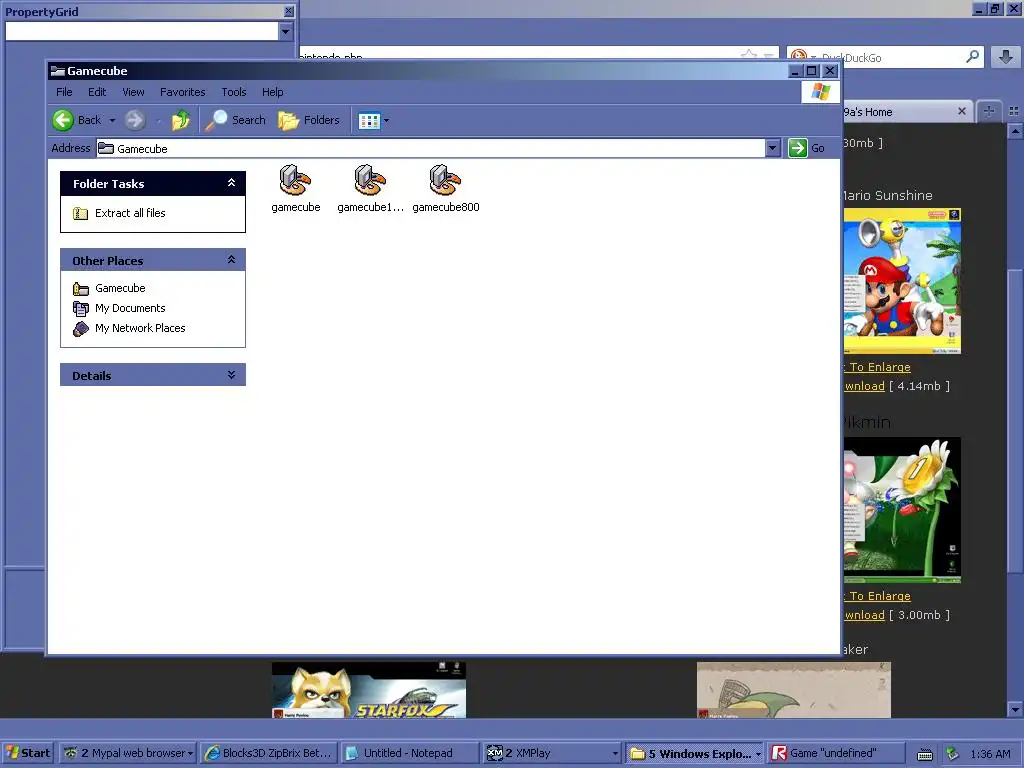The height and width of the screenshot is (768, 1024).
Task: Click Pikmin To Enlarge link
Action: click(877, 596)
